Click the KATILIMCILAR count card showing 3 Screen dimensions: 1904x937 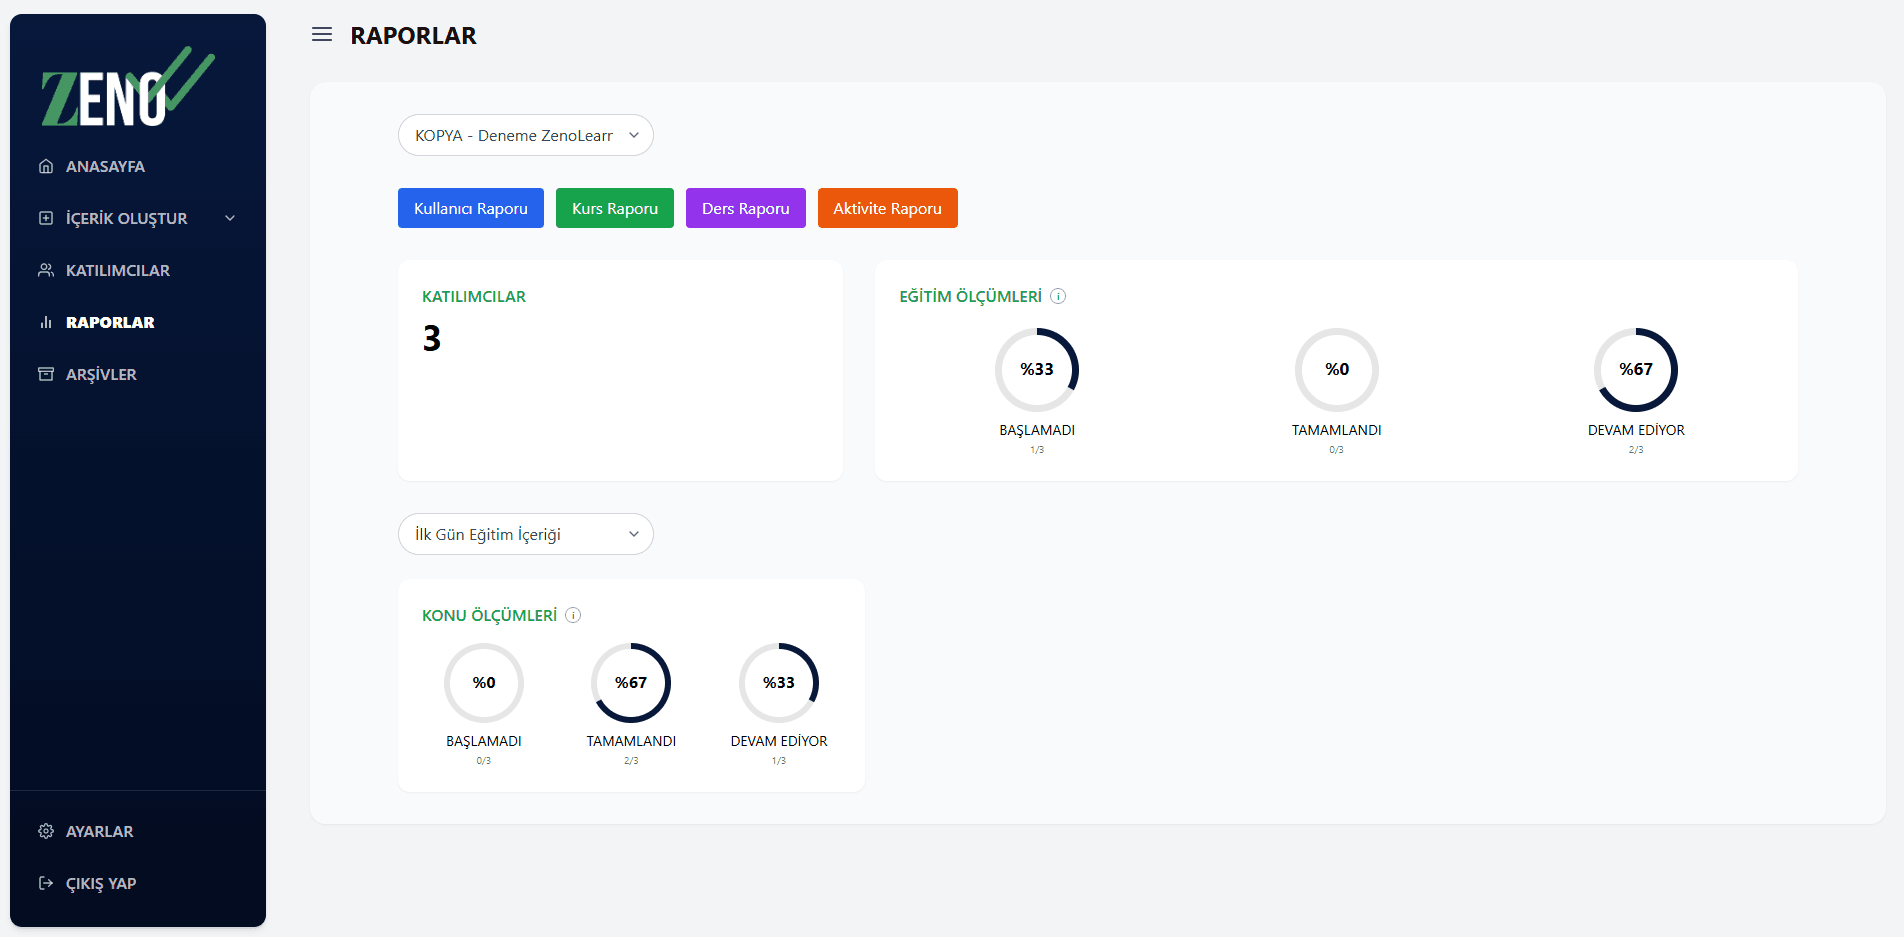620,370
